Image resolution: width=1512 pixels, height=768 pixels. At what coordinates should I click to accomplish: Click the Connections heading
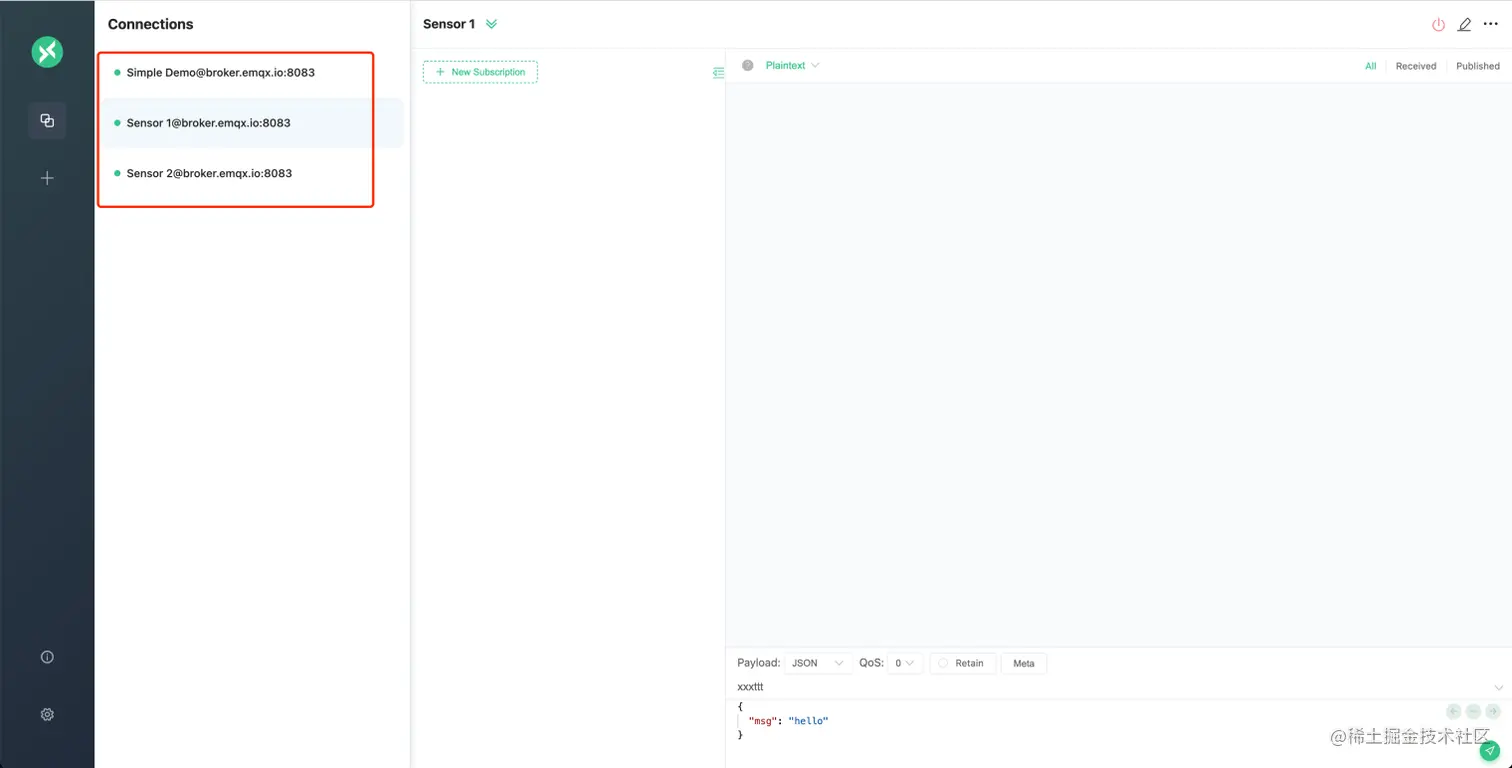tap(151, 24)
